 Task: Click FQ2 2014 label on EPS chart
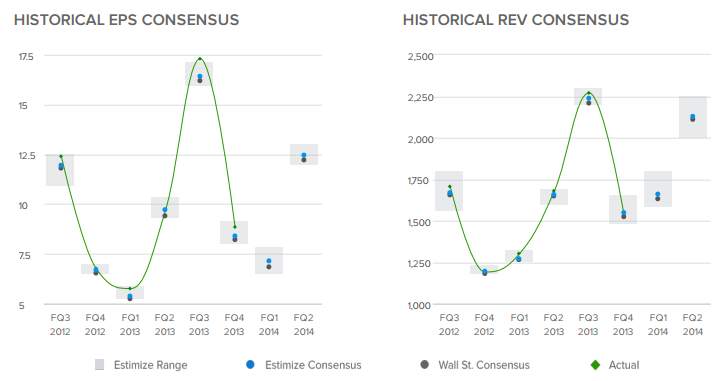tap(304, 325)
